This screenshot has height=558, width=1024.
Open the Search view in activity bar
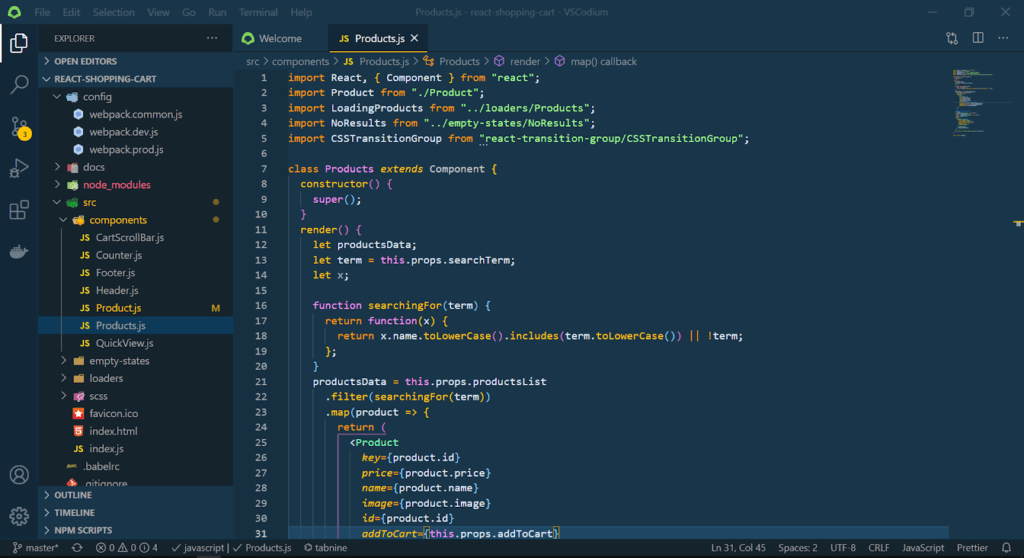19,84
